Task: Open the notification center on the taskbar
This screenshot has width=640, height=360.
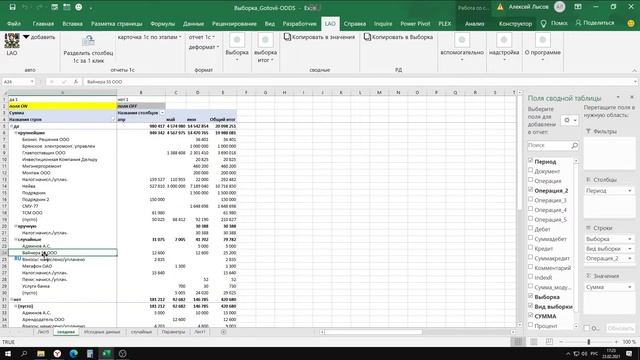Action: click(x=629, y=353)
